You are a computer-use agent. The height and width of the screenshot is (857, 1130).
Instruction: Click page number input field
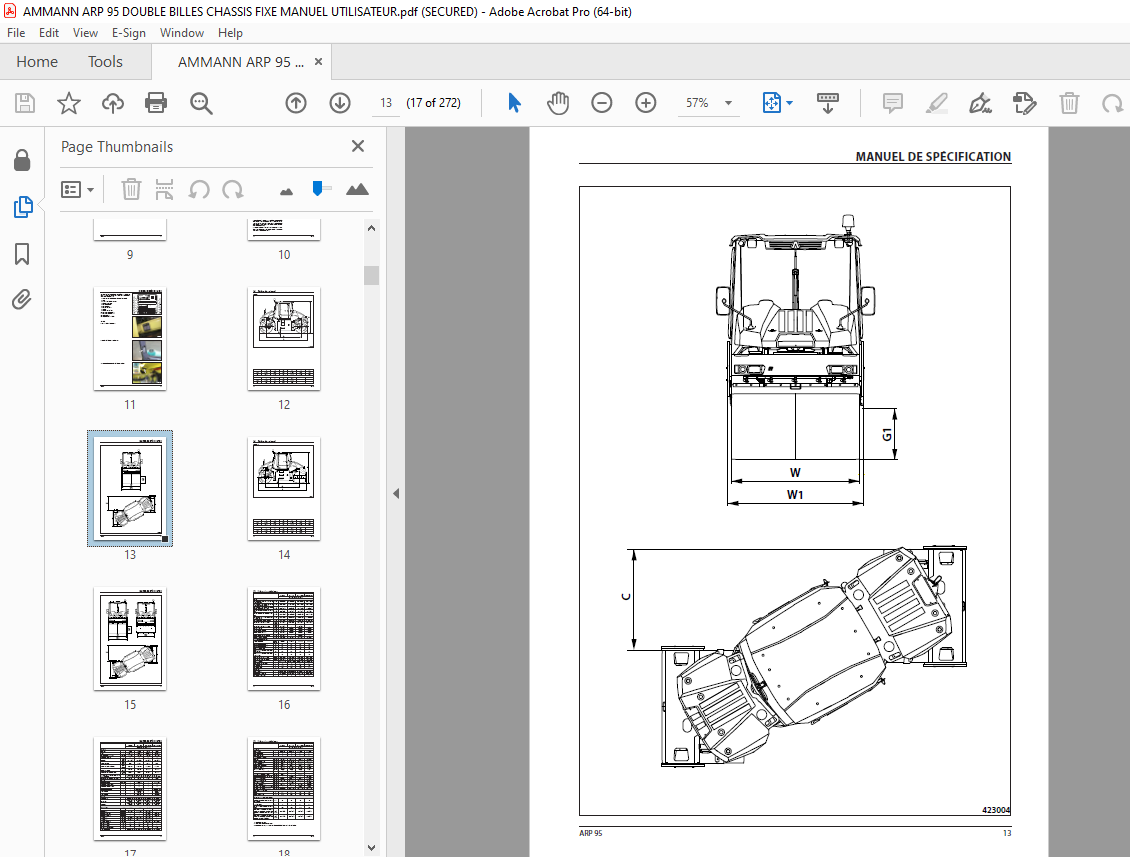pyautogui.click(x=386, y=103)
